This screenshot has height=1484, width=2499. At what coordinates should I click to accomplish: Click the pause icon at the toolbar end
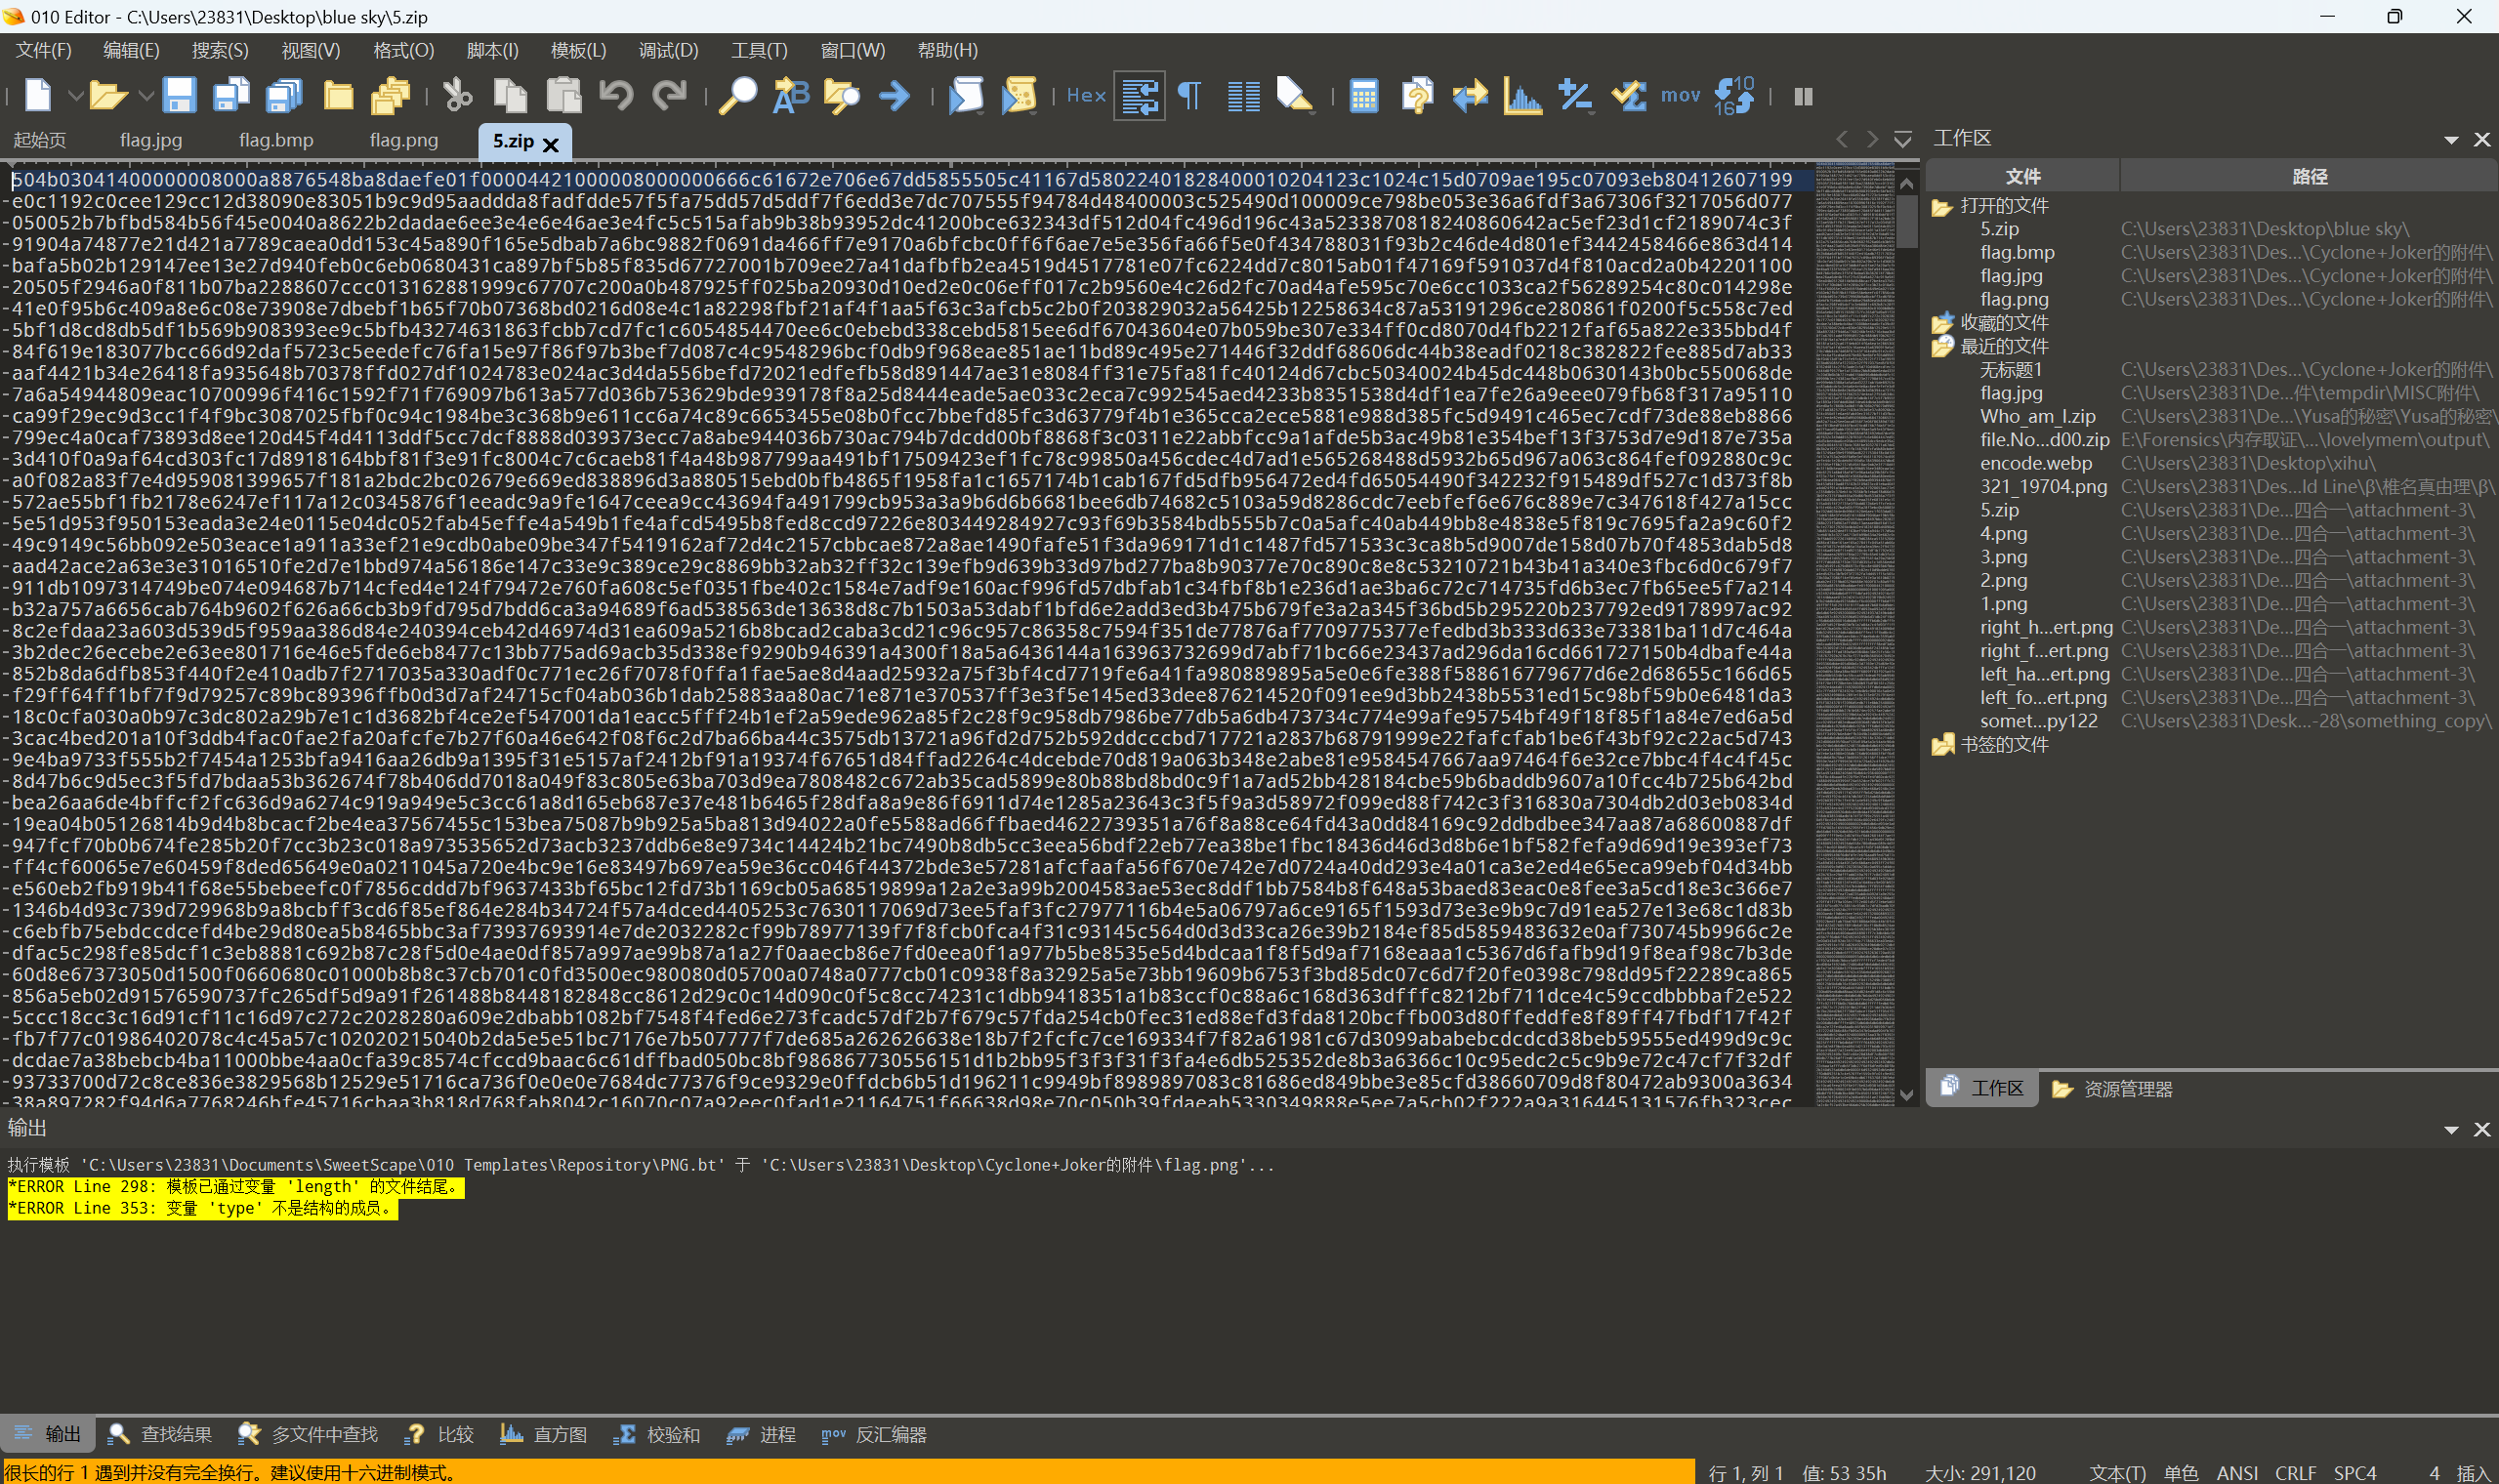(1803, 96)
